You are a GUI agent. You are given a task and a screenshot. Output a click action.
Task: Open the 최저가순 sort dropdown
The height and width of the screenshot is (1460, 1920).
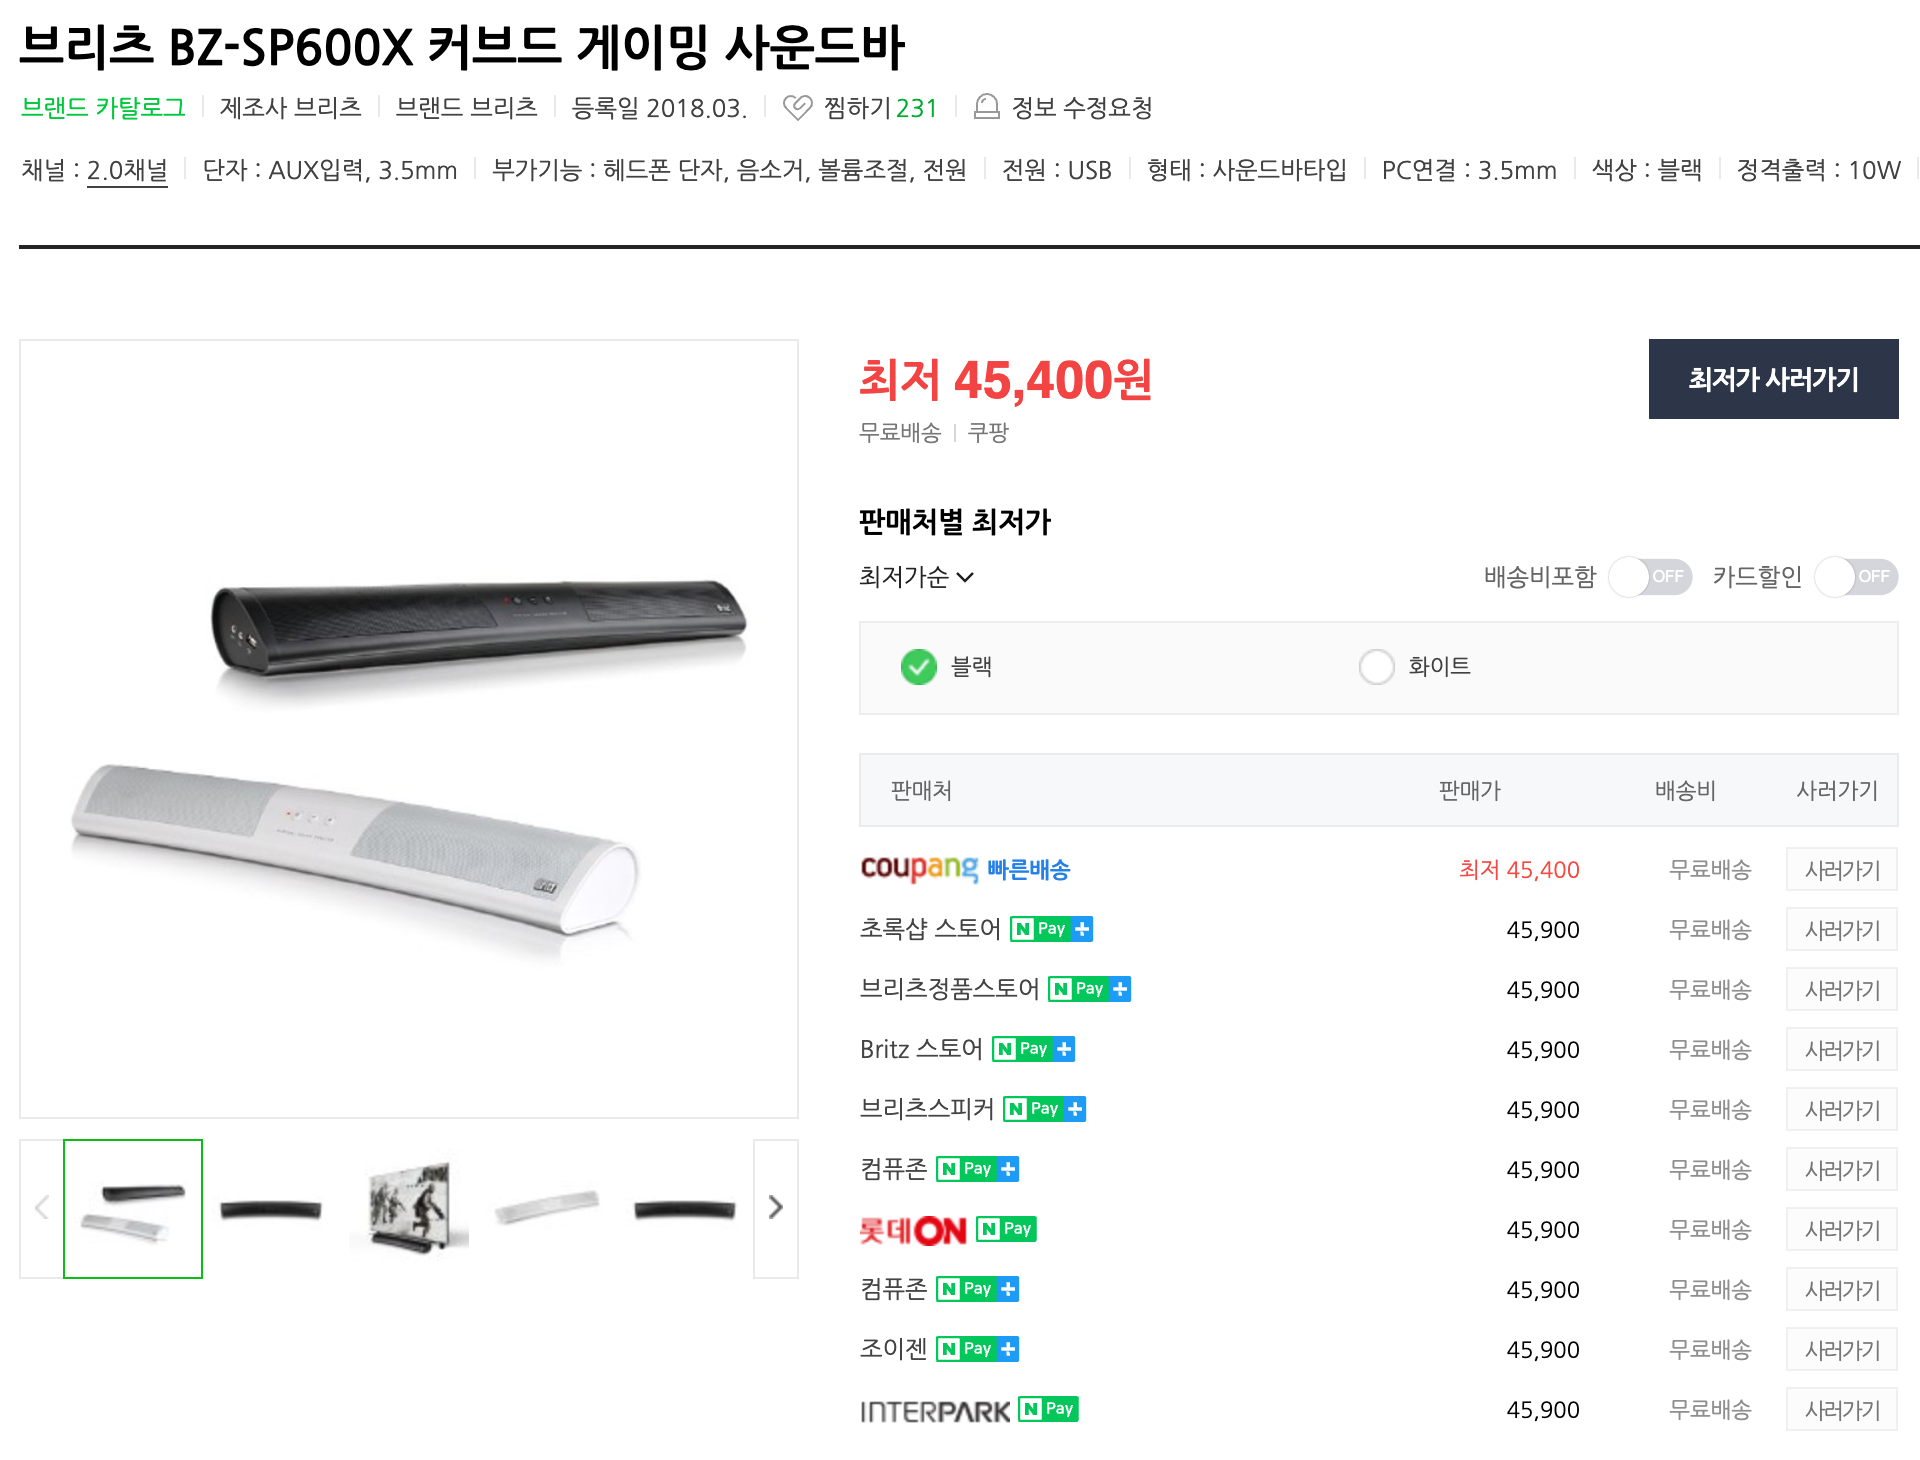[x=916, y=577]
